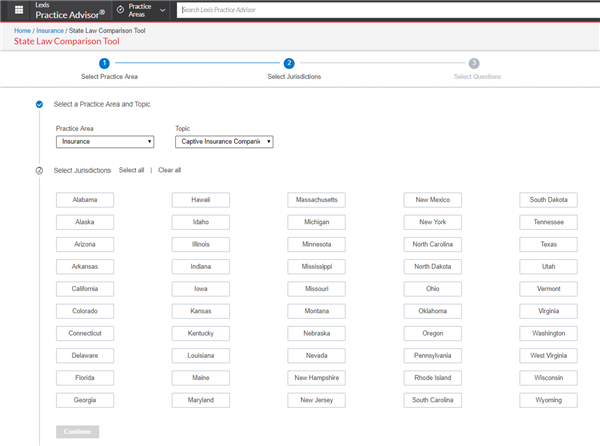Screen dimensions: 600x446
Task: Open the Practice Area Insurance dropdown
Action: [105, 142]
